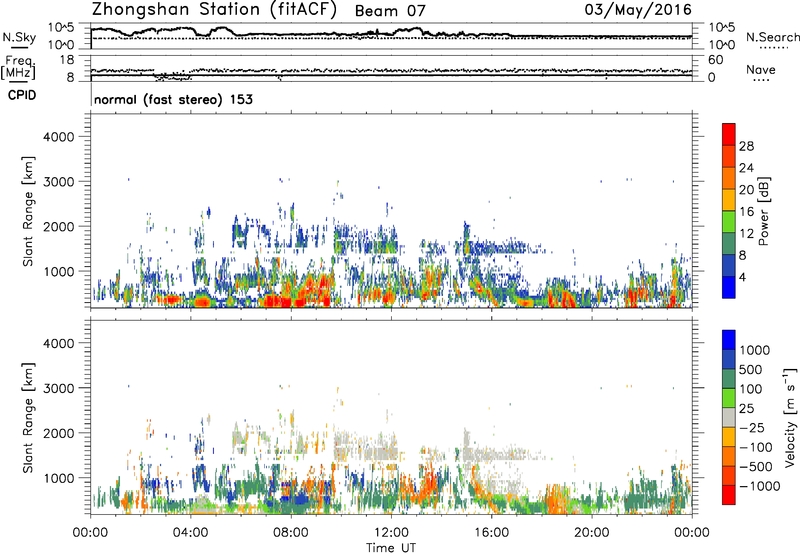Click the "08:00" time tick label
The height and width of the screenshot is (554, 800).
[291, 533]
